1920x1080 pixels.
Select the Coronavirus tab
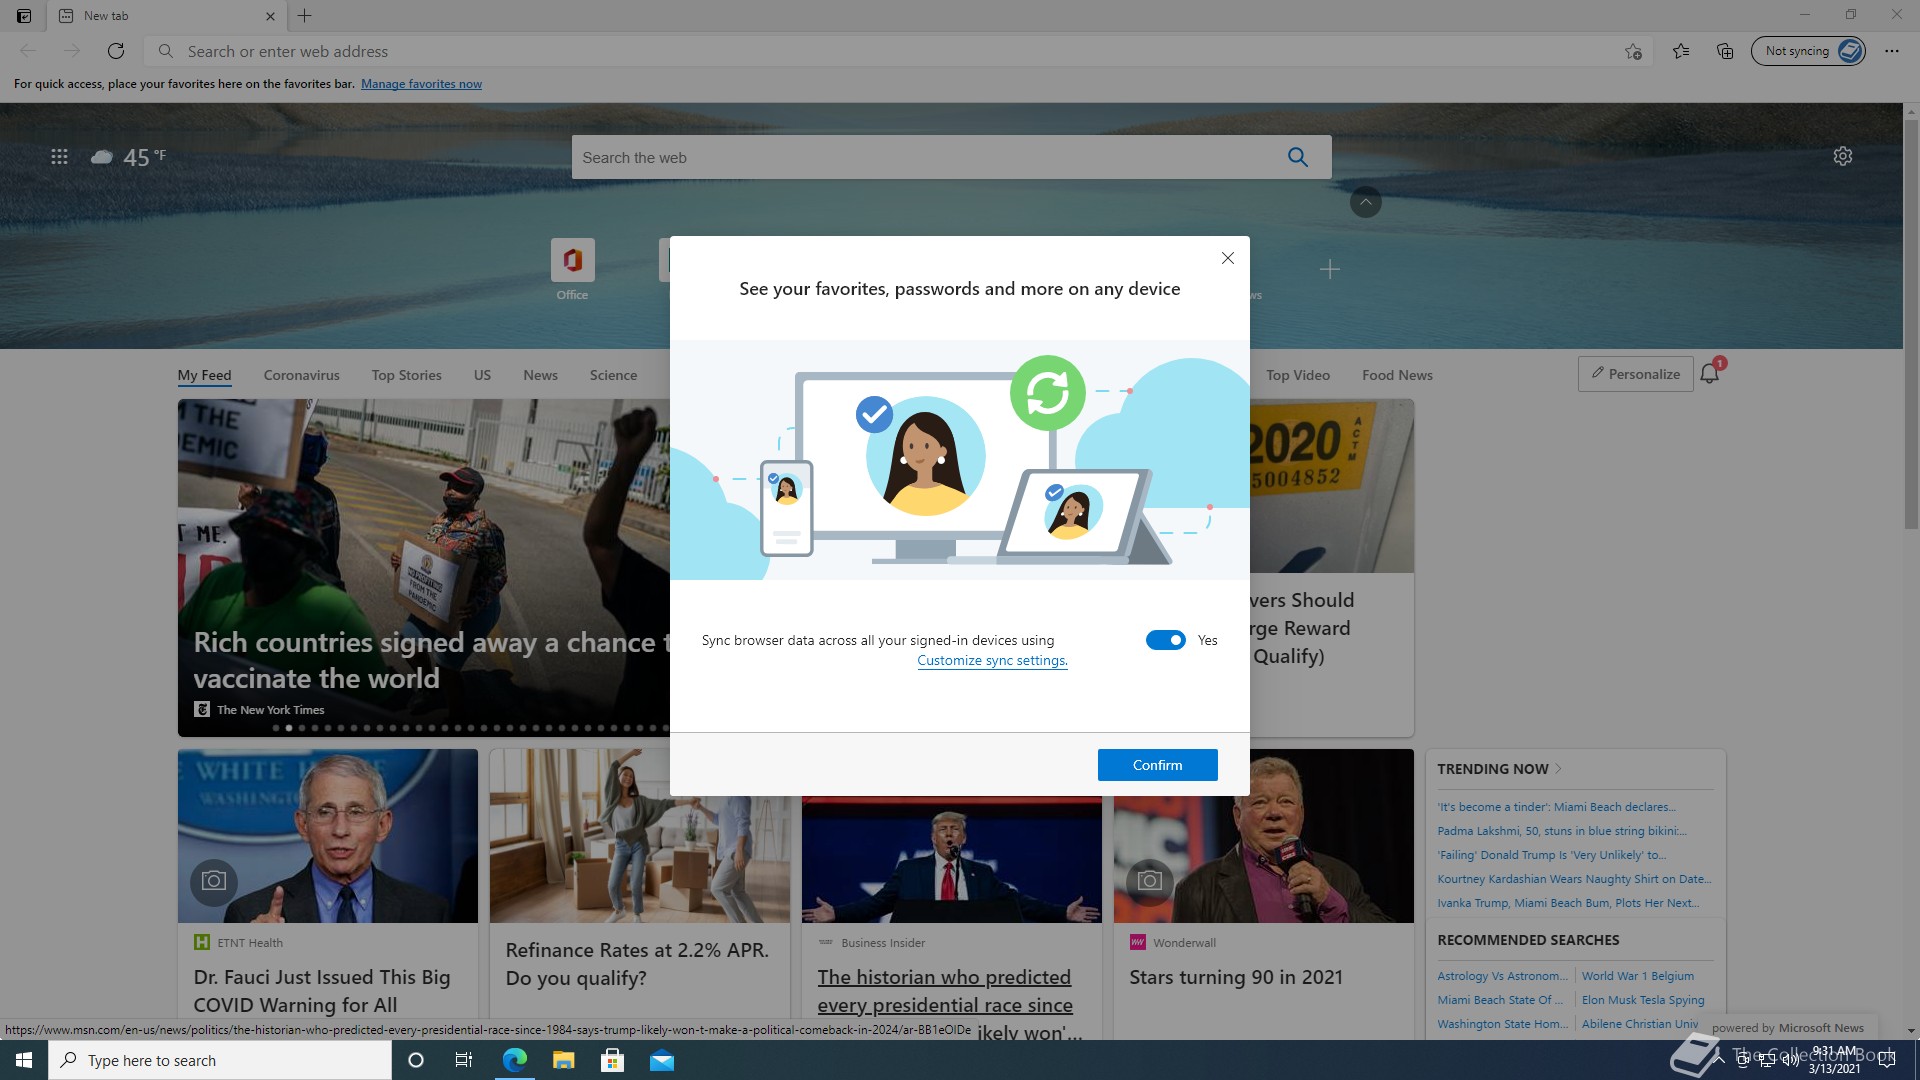(301, 375)
